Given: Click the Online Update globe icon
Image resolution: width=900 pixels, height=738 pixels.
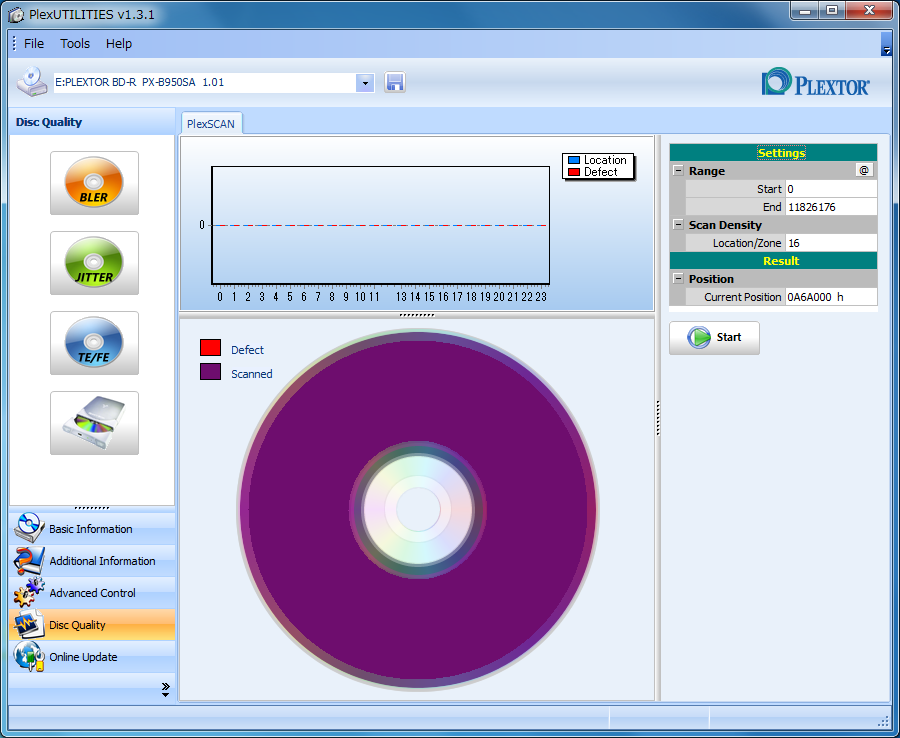Looking at the screenshot, I should click(x=29, y=657).
